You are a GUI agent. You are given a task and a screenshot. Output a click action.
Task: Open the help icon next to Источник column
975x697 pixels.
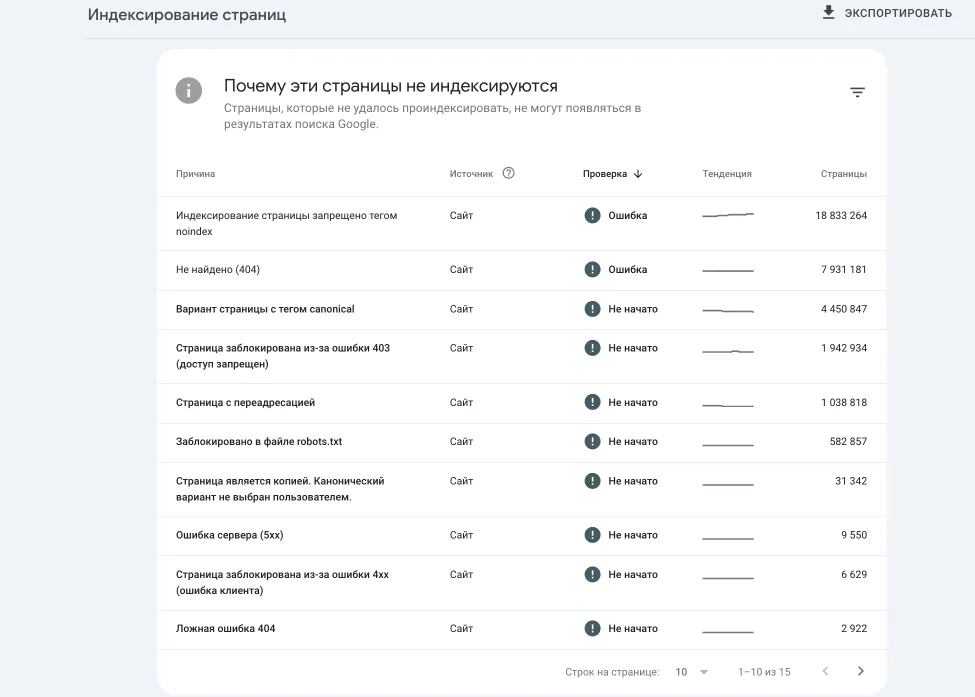(x=509, y=173)
